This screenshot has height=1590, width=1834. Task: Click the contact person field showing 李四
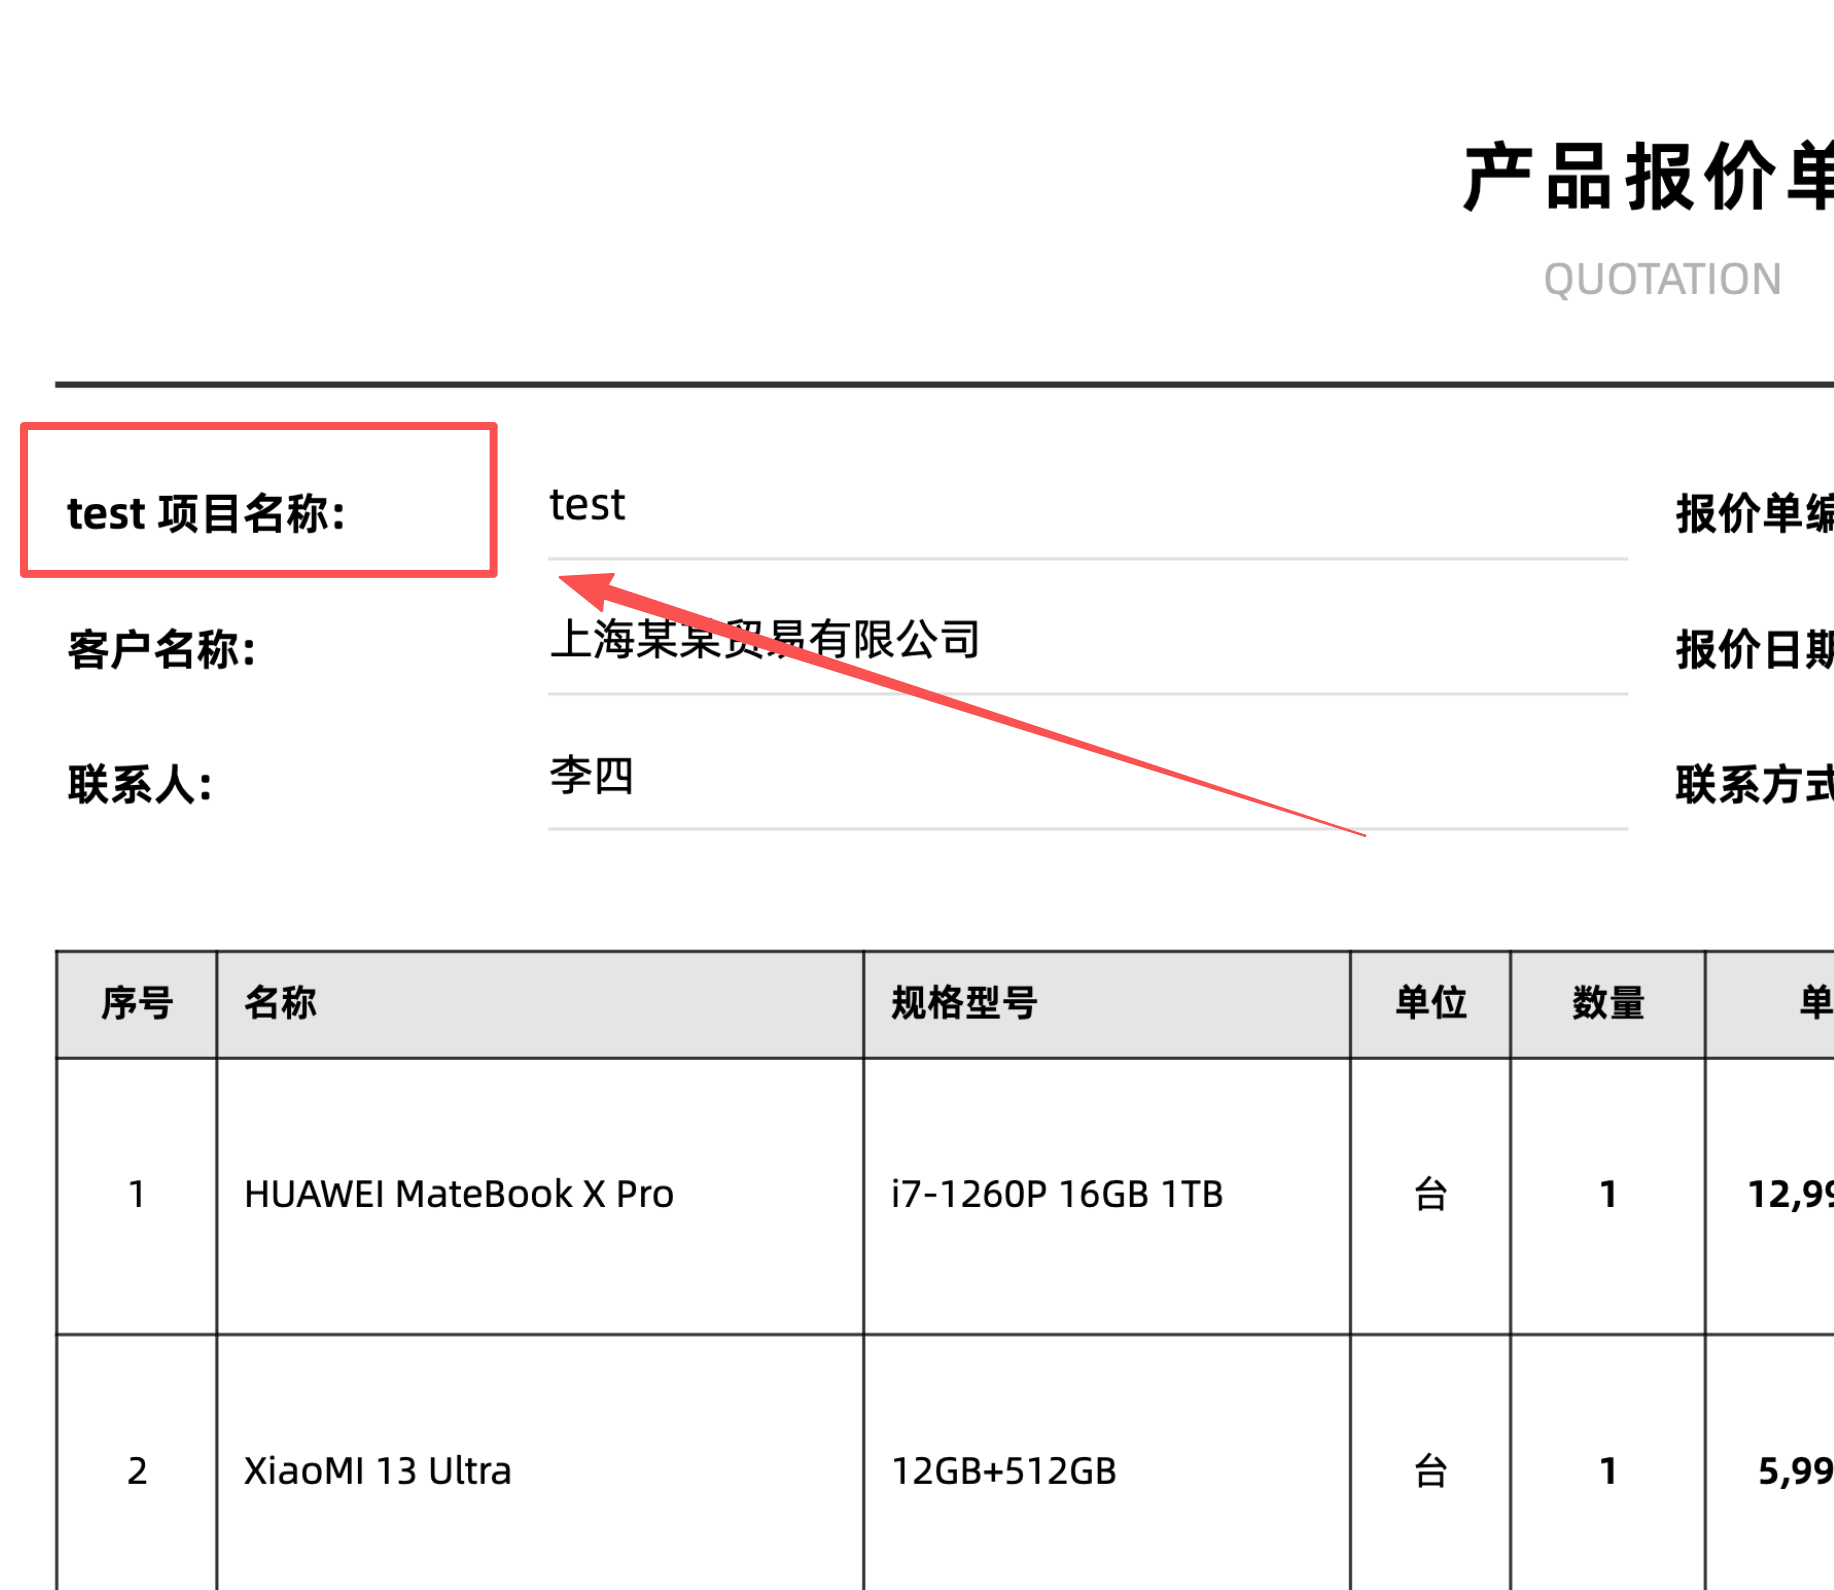point(592,777)
